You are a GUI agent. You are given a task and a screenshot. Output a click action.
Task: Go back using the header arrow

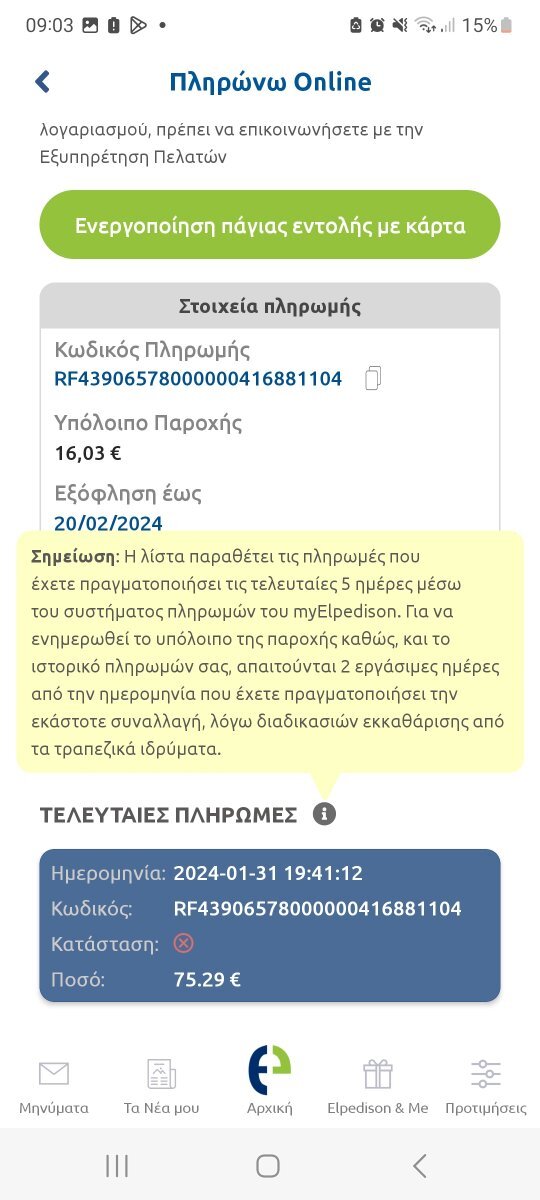(x=42, y=82)
